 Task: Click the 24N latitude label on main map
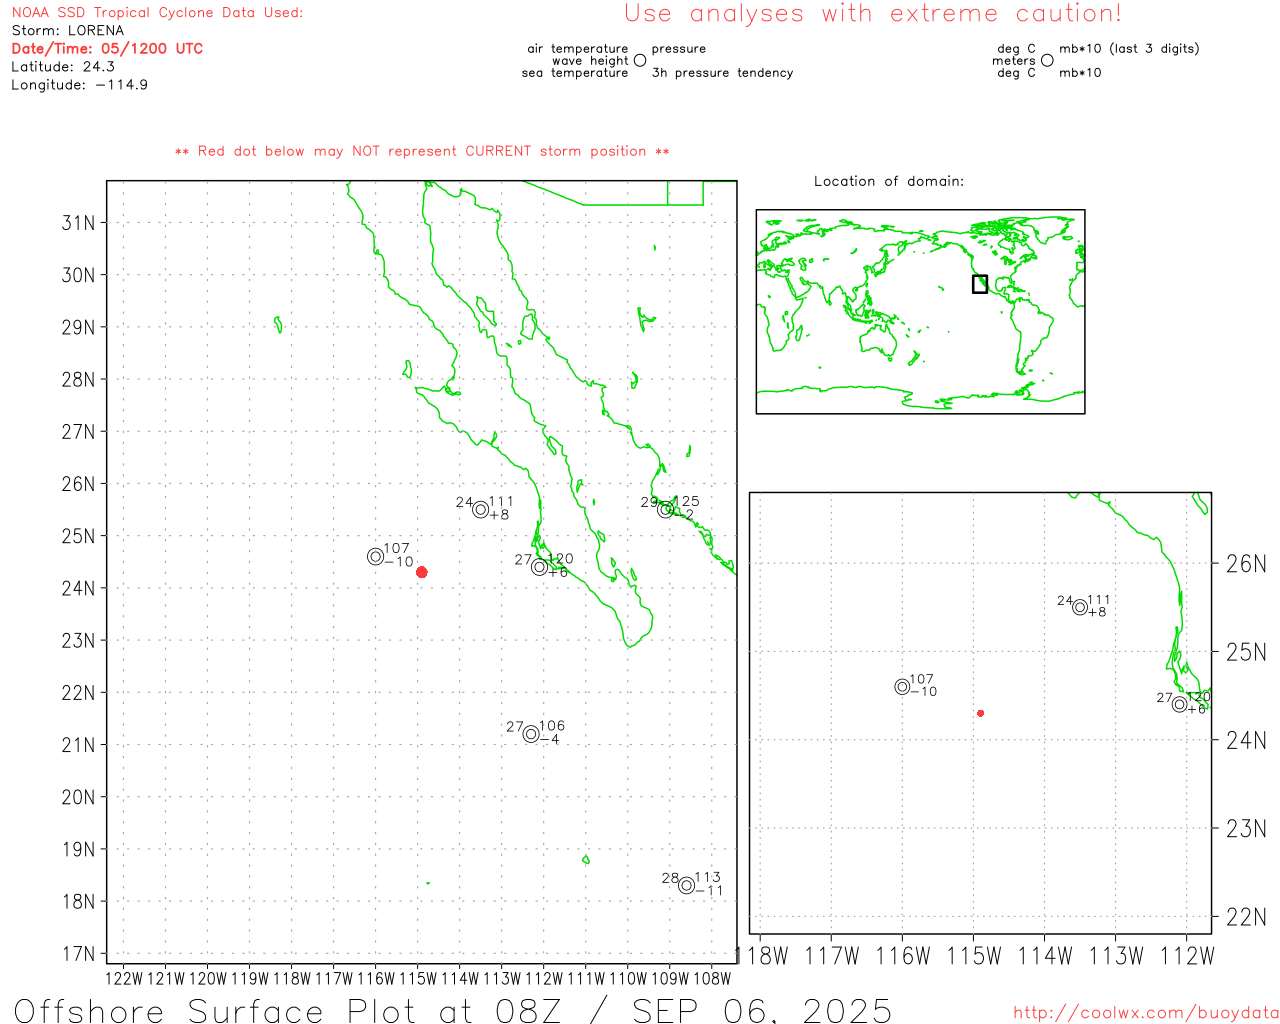pos(79,588)
